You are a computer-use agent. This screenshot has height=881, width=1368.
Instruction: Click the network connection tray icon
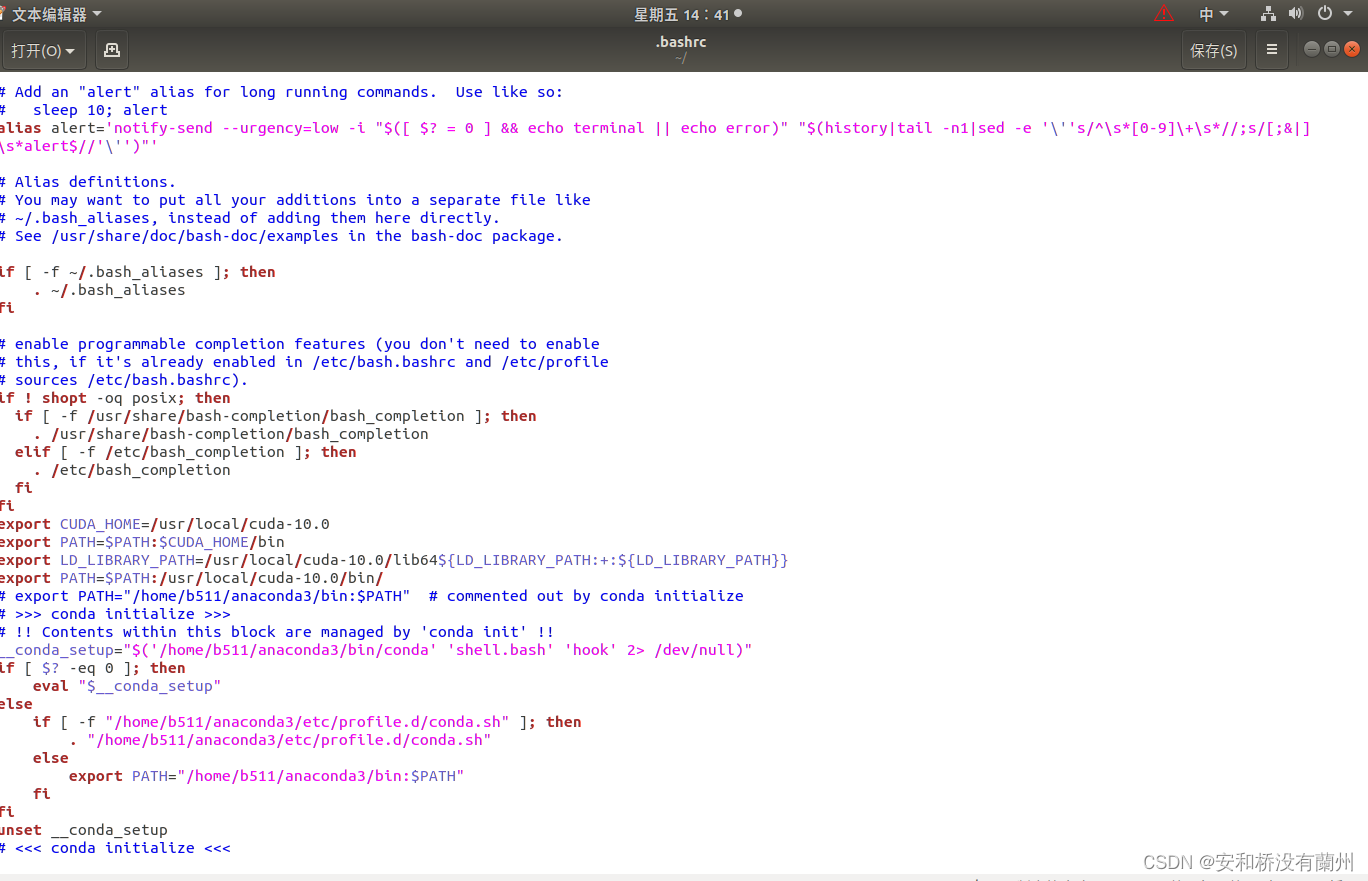[1269, 14]
